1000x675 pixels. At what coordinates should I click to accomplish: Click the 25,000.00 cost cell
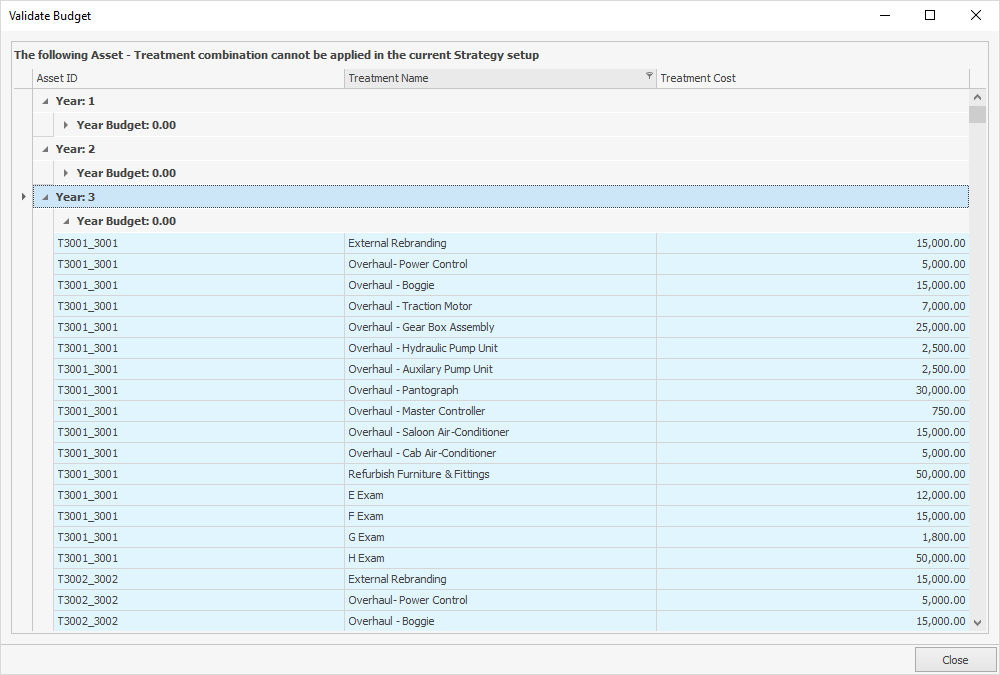click(x=812, y=327)
